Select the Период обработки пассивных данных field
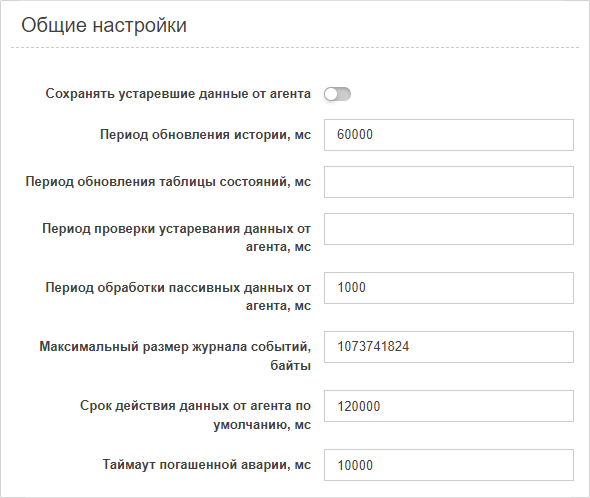This screenshot has height=498, width=590. point(449,288)
